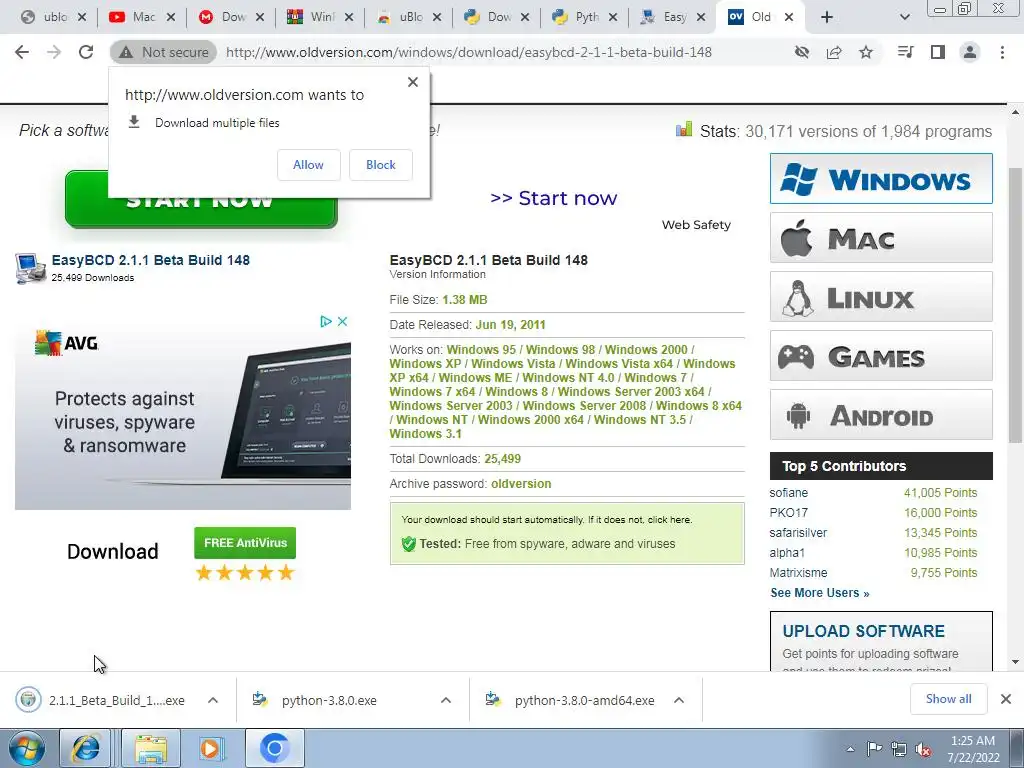This screenshot has height=768, width=1024.
Task: Click the Windows 7 x64 compatibility link
Action: point(432,392)
